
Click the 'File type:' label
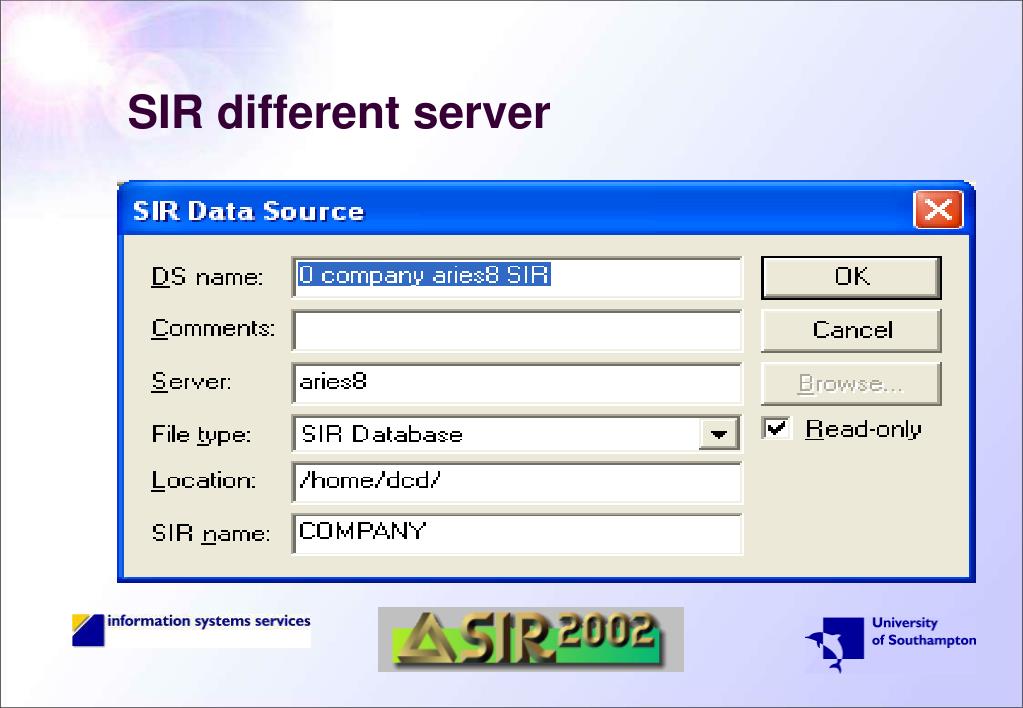tap(201, 435)
